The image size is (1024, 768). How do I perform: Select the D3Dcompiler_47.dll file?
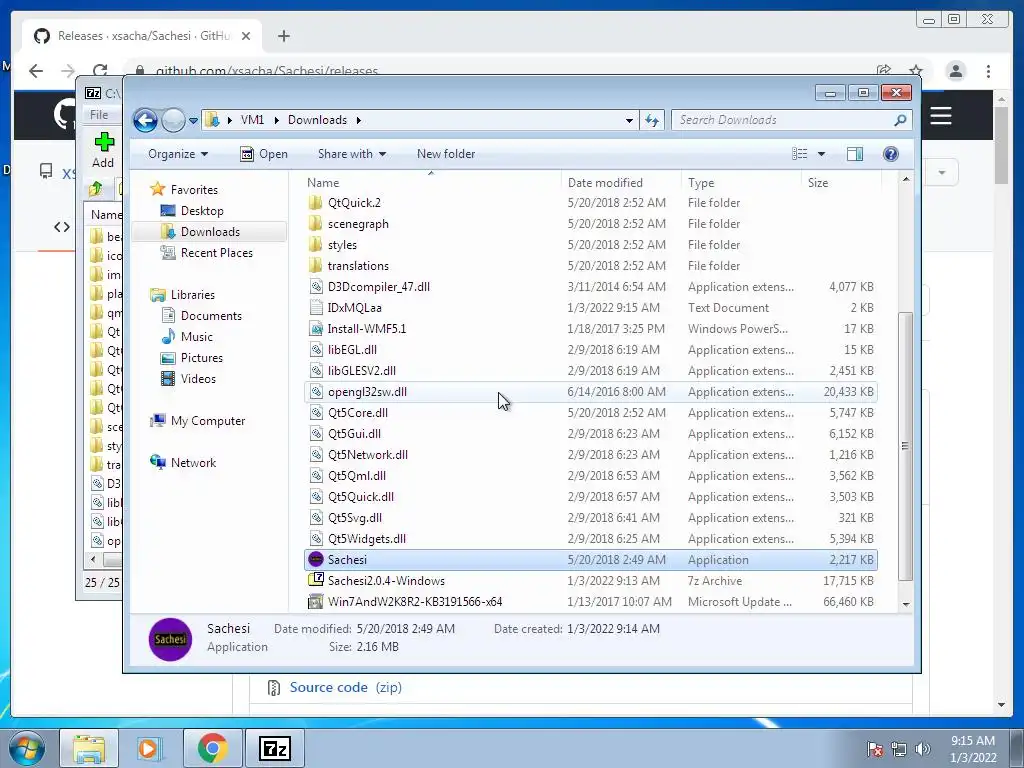(590, 287)
